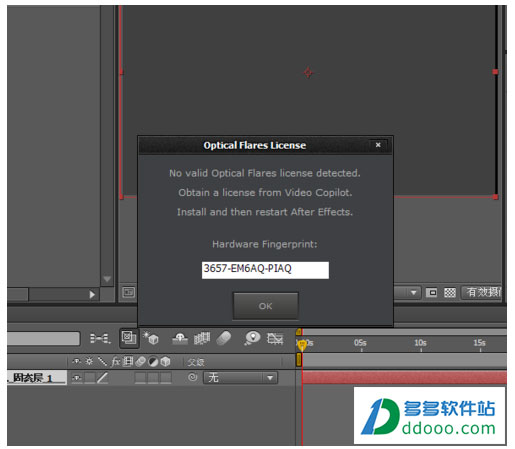515x449 pixels.
Task: Click the 10s mark on time ruler
Action: point(420,343)
